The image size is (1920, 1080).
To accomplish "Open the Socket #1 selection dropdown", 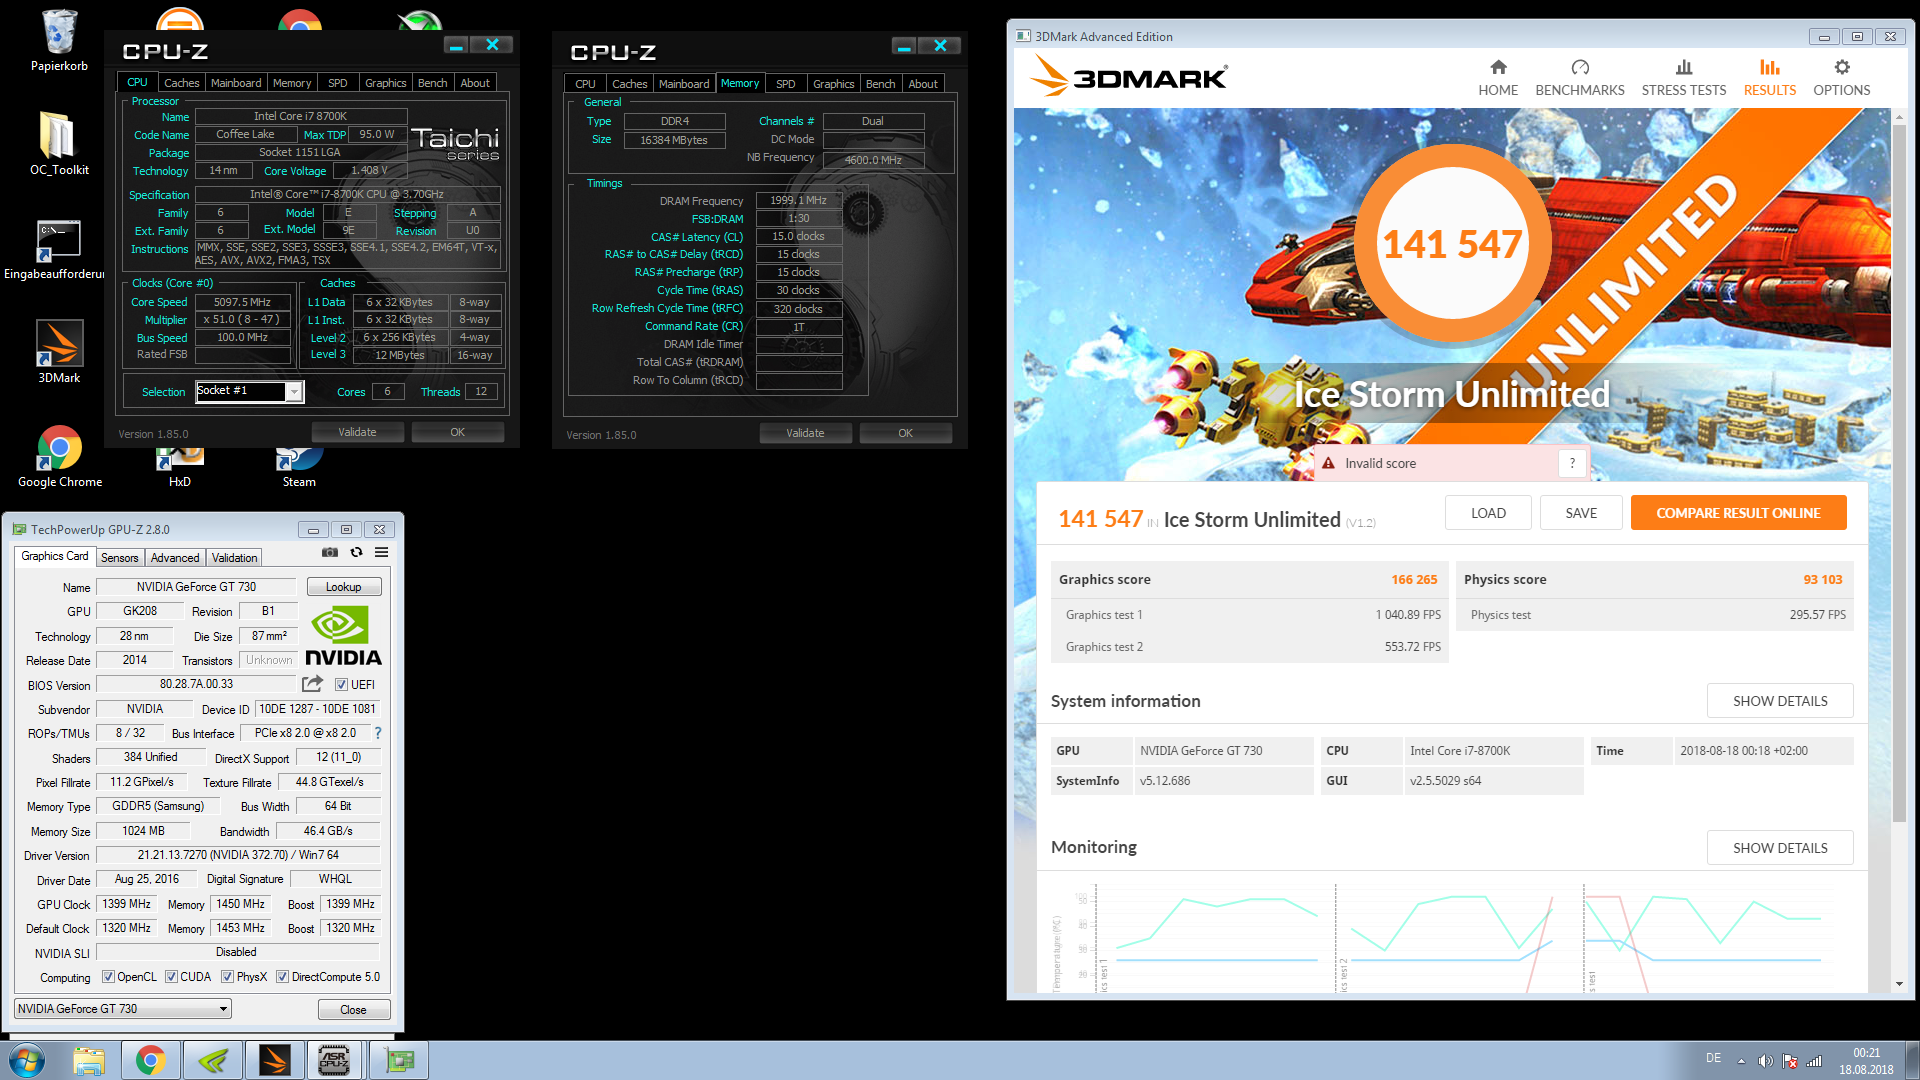I will [294, 392].
